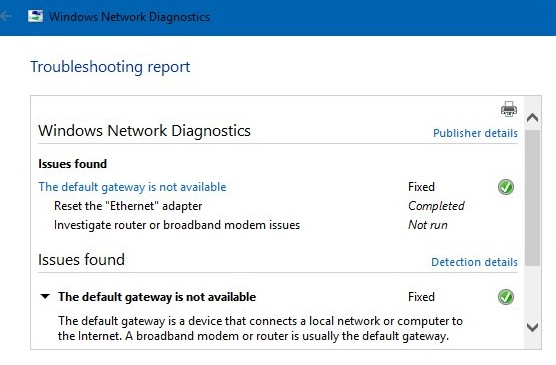Click the vertical scrollbar thumb

(x=533, y=198)
